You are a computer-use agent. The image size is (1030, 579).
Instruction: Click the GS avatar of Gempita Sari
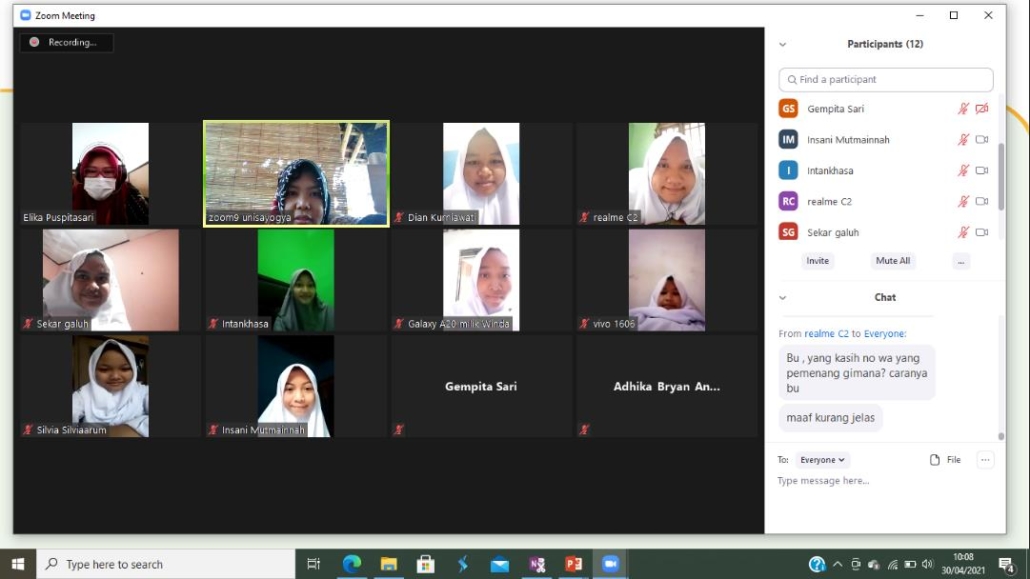point(788,108)
